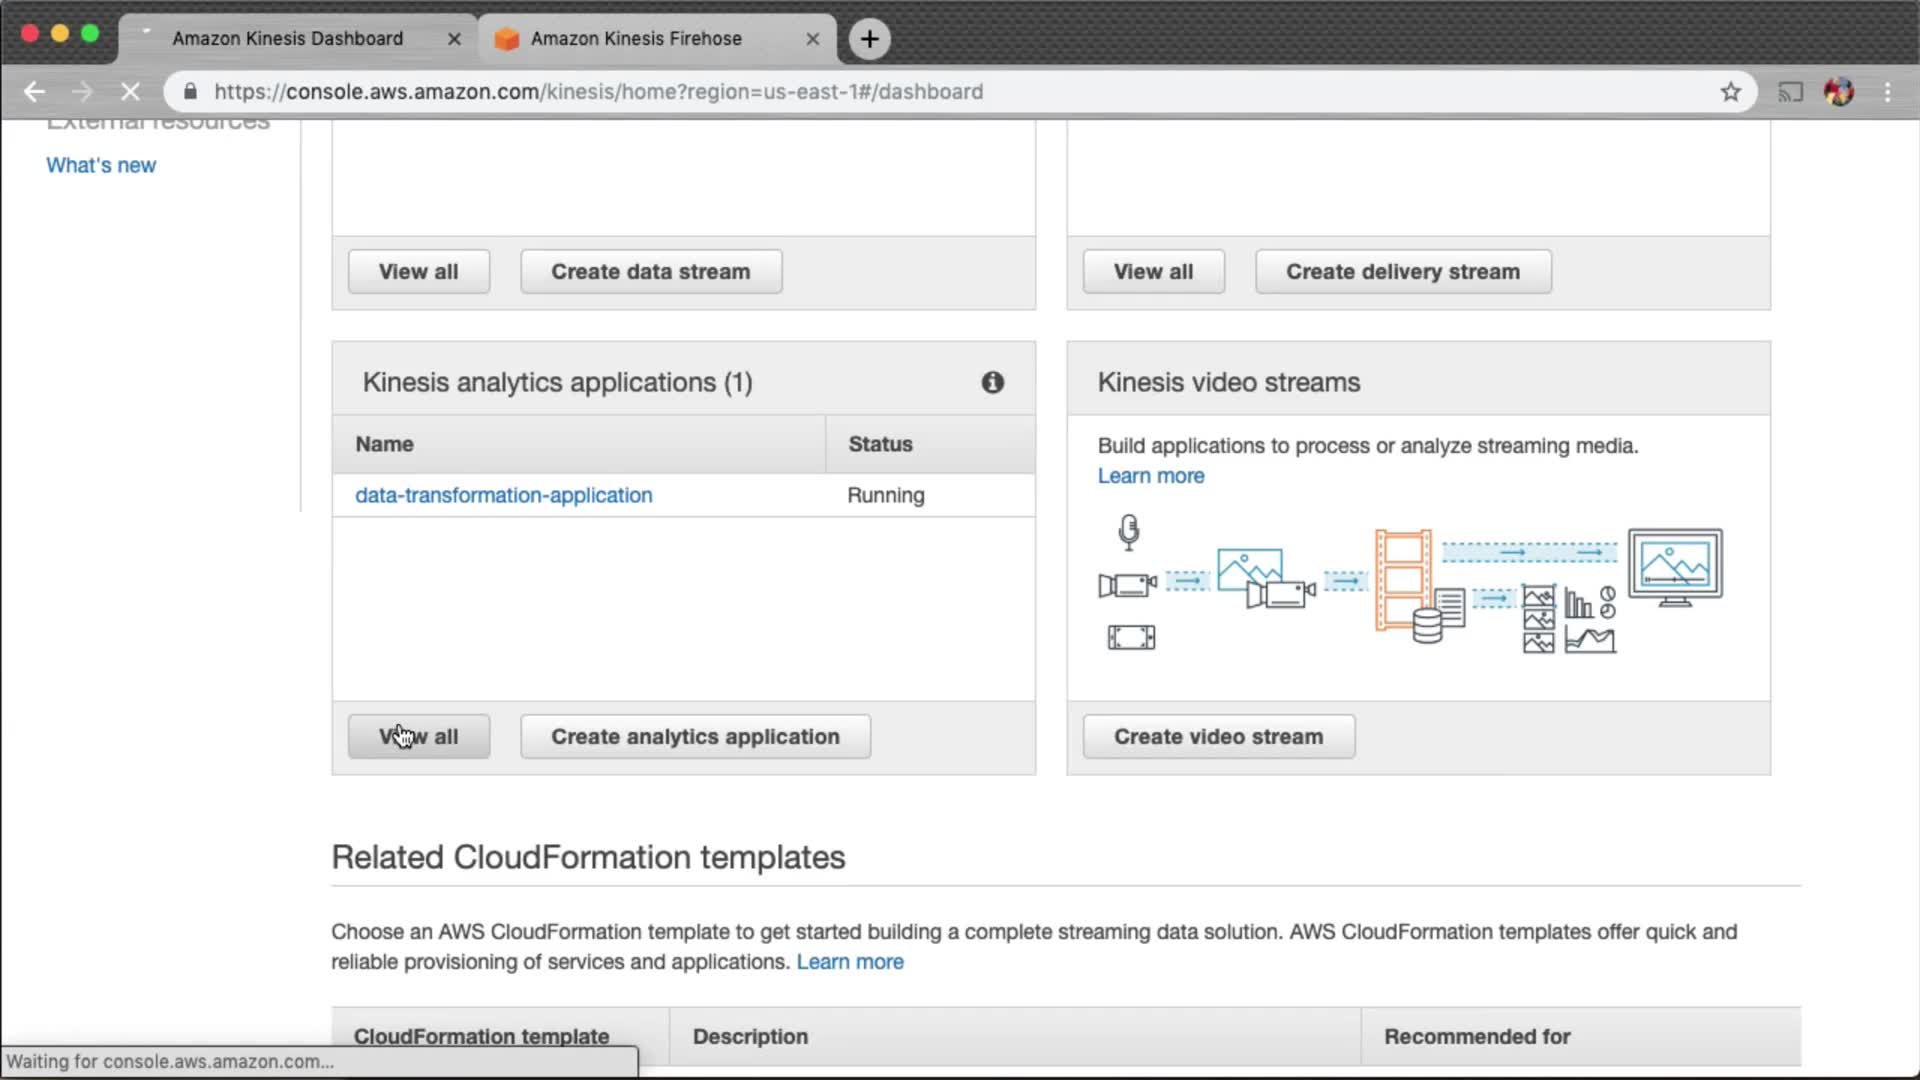This screenshot has height=1080, width=1920.
Task: Click Create data stream button
Action: point(650,272)
